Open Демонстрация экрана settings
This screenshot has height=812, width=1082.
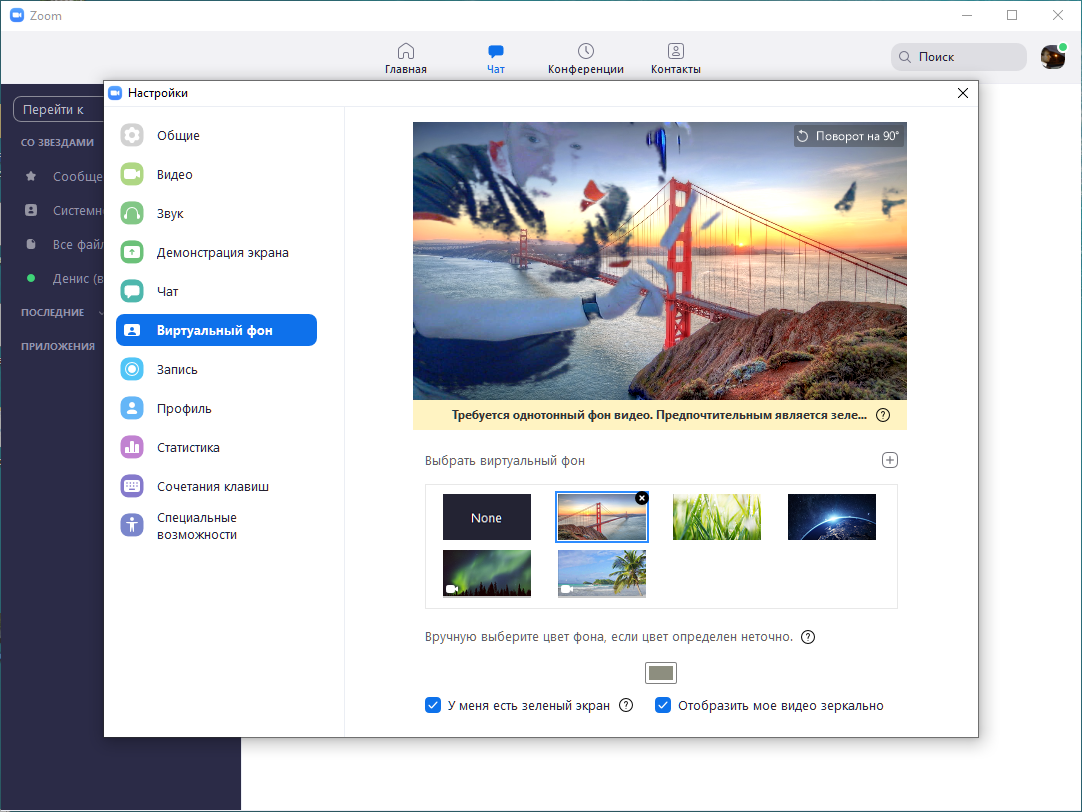(x=217, y=252)
